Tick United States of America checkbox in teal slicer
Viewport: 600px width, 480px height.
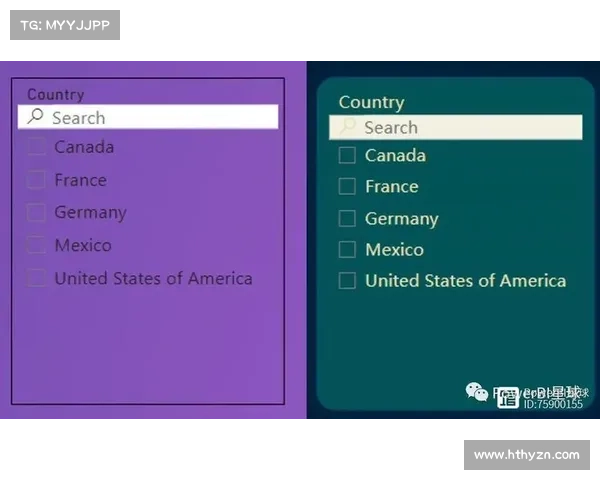point(347,281)
